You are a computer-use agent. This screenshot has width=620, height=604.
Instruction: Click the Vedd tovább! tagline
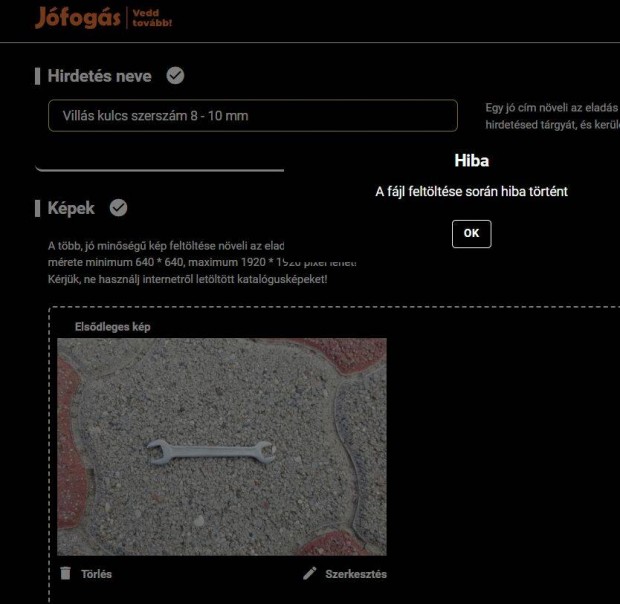[152, 18]
